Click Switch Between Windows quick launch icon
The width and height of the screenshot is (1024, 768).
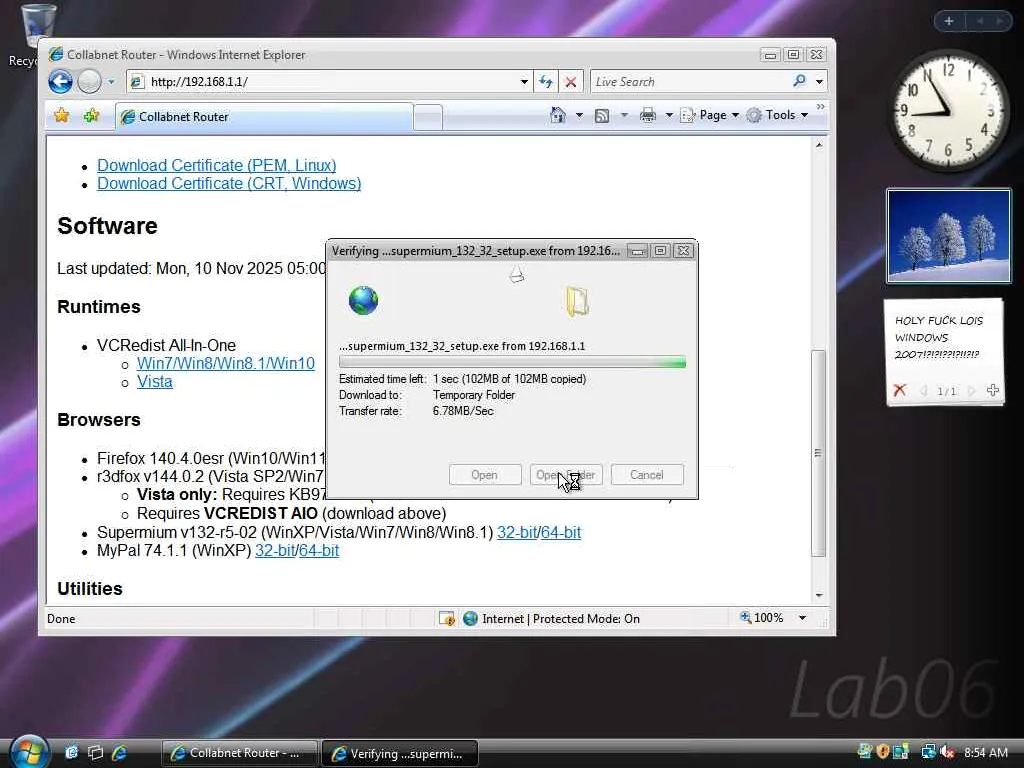(x=95, y=753)
